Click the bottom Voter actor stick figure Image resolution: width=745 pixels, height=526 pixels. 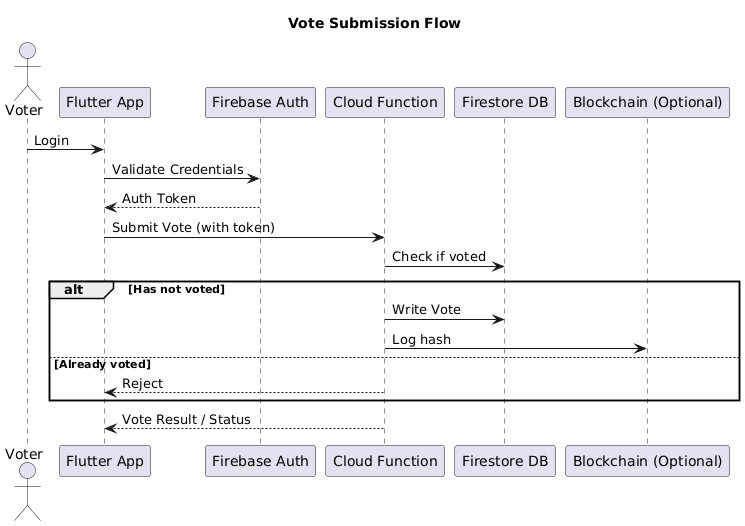[27, 497]
